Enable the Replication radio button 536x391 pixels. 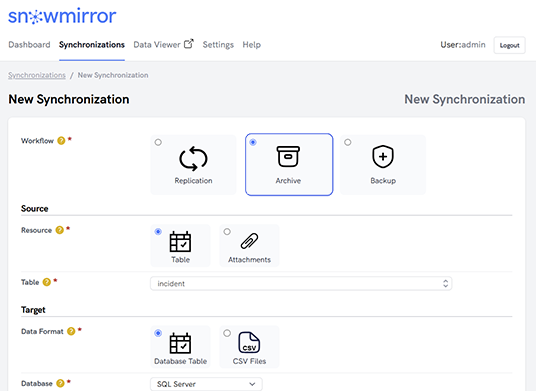[158, 142]
